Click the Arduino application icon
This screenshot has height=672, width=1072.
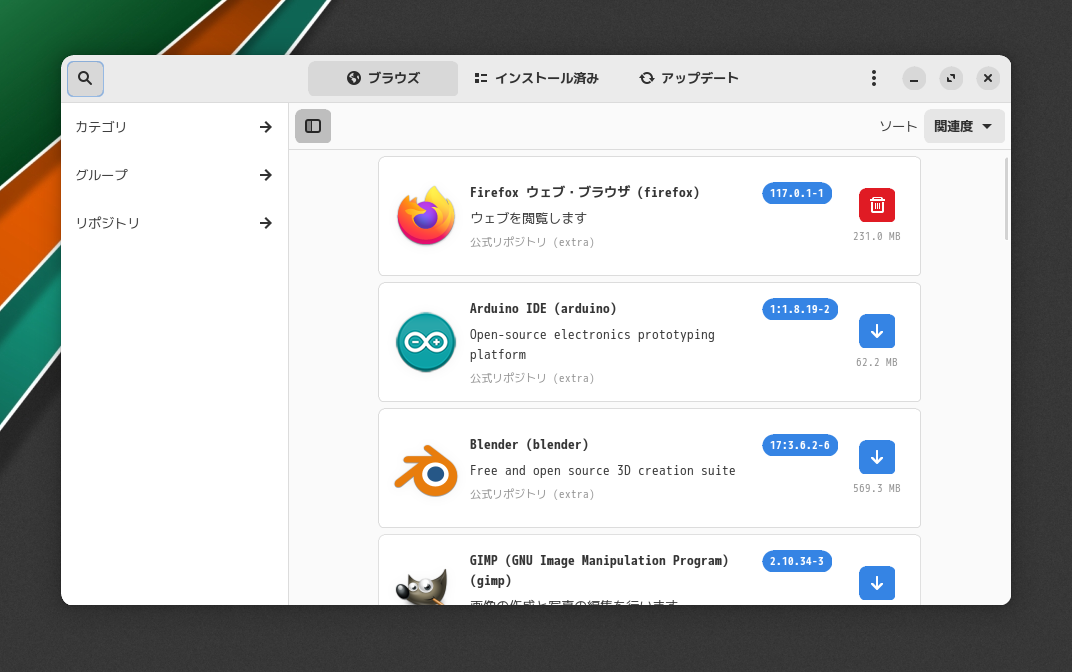[x=426, y=342]
